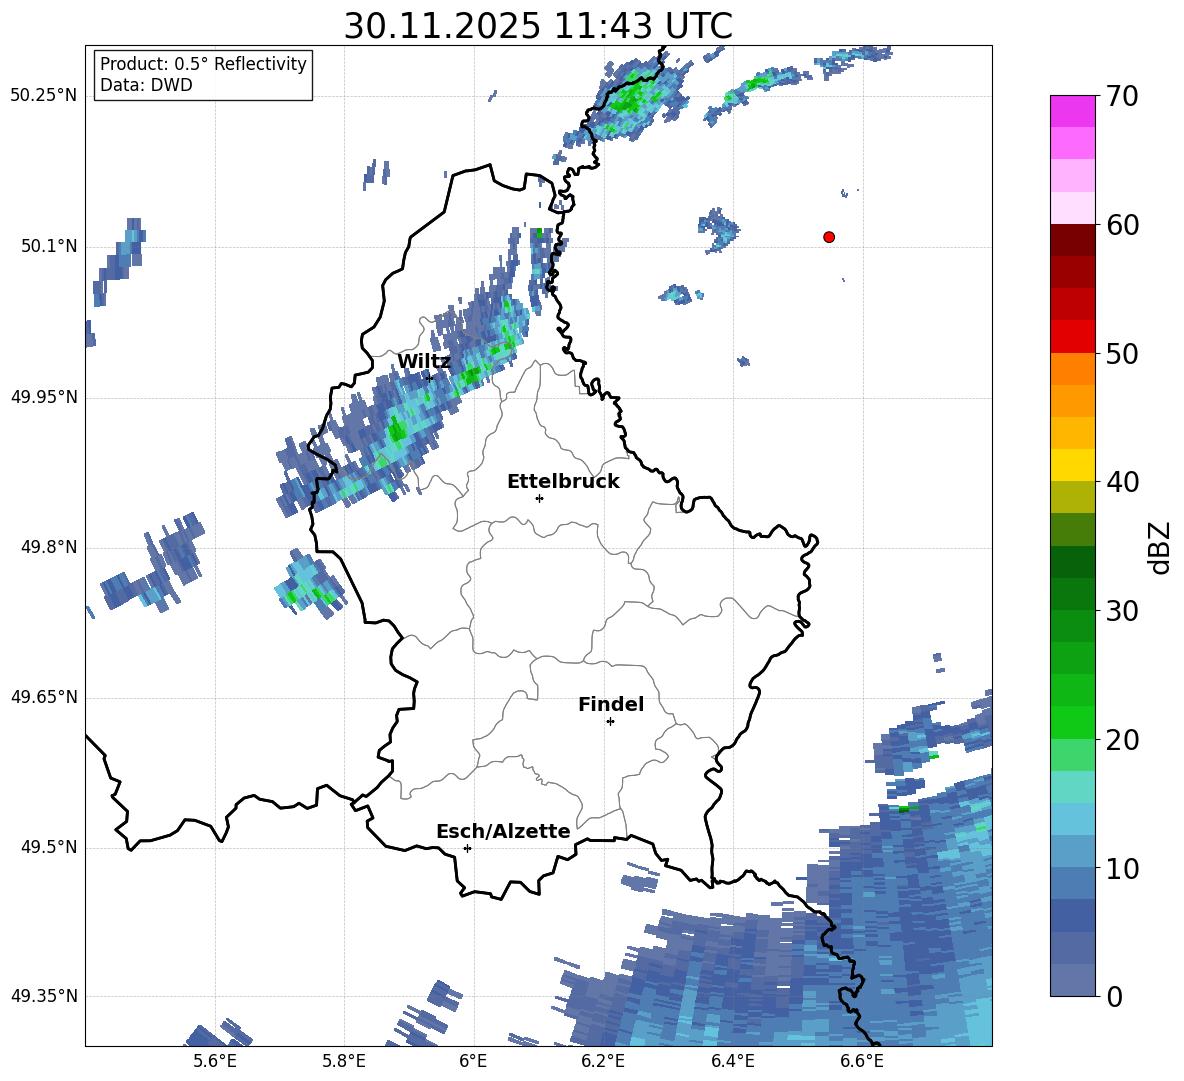Screen dimensions: 1184x1081
Task: Click the 'Findel' city label
Action: coord(611,704)
